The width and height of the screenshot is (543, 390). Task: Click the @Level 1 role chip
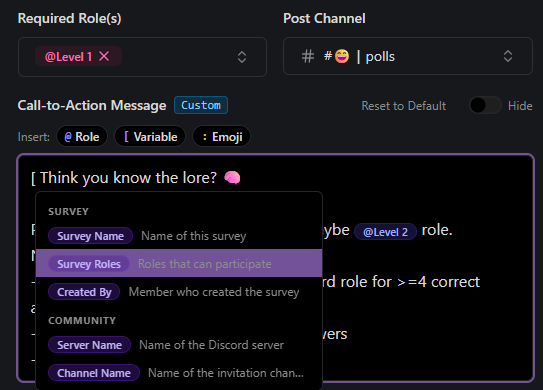pos(78,56)
